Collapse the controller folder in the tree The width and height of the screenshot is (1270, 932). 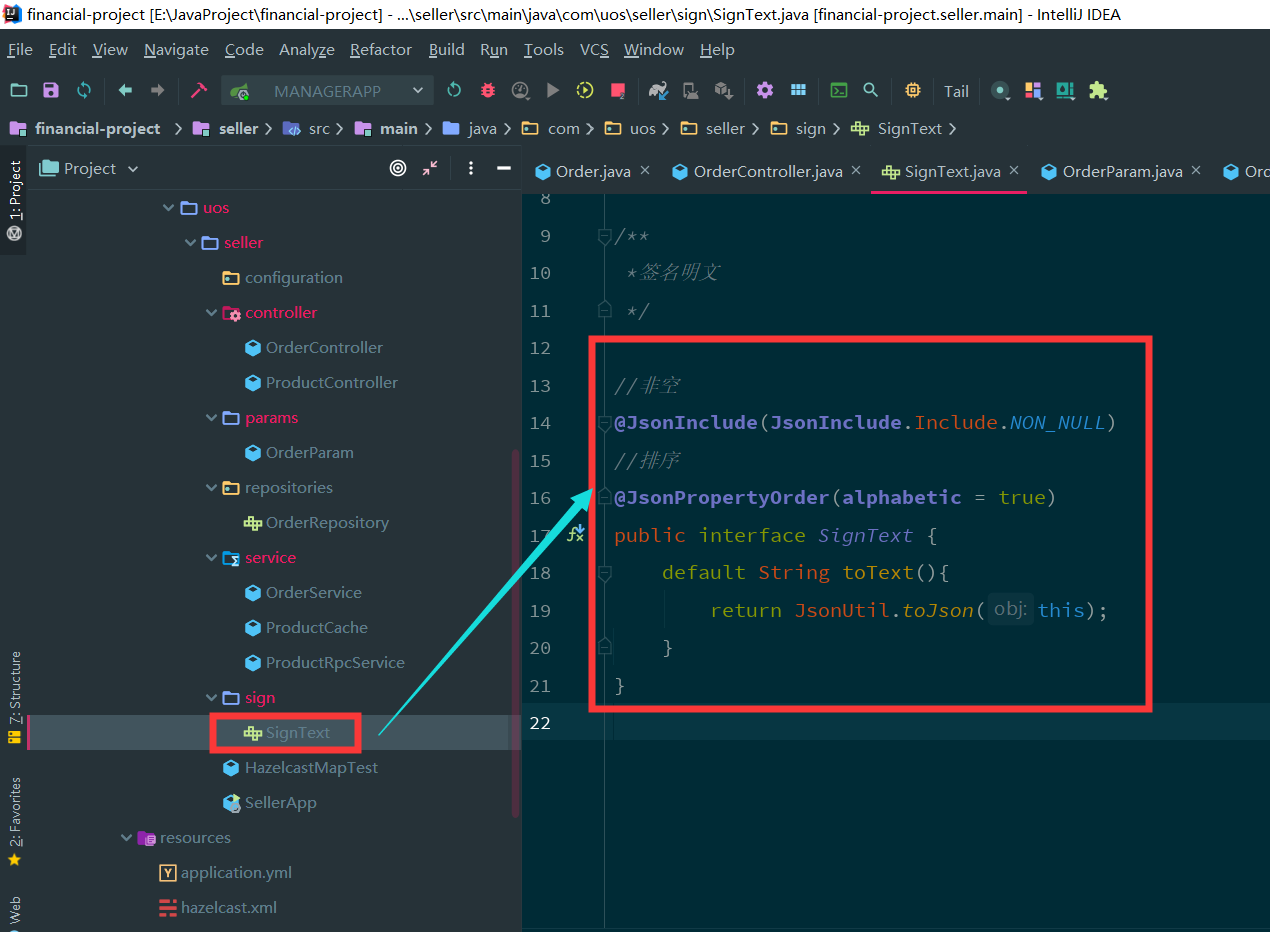coord(212,313)
